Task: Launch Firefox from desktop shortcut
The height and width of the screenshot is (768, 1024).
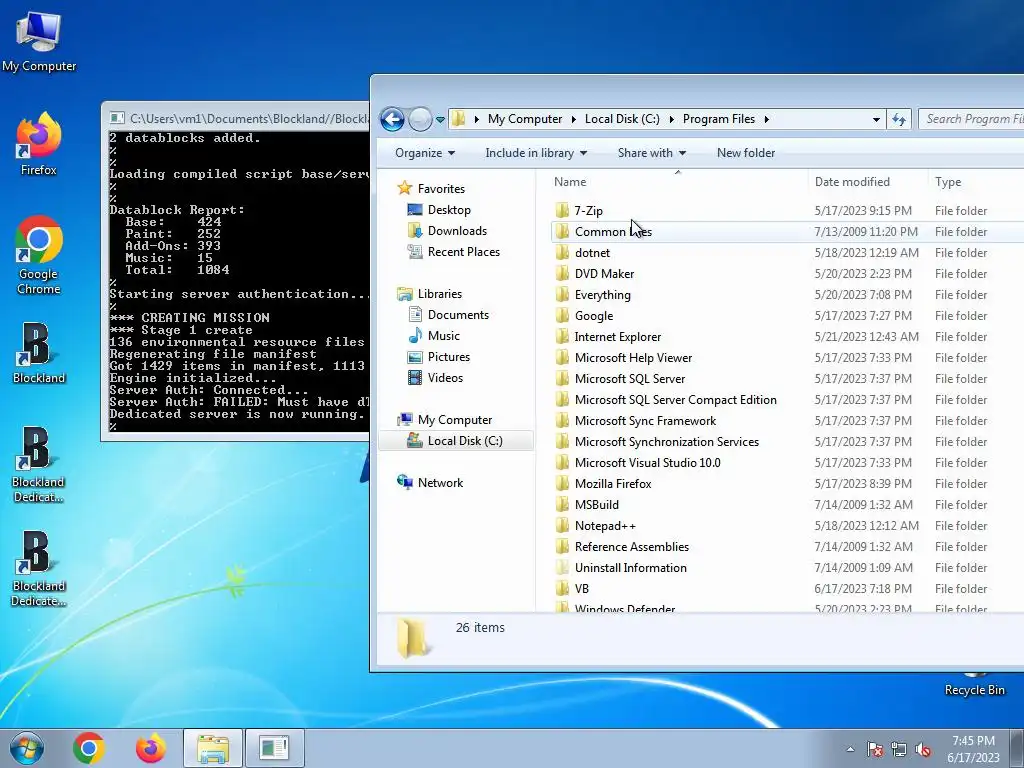Action: pos(39,144)
